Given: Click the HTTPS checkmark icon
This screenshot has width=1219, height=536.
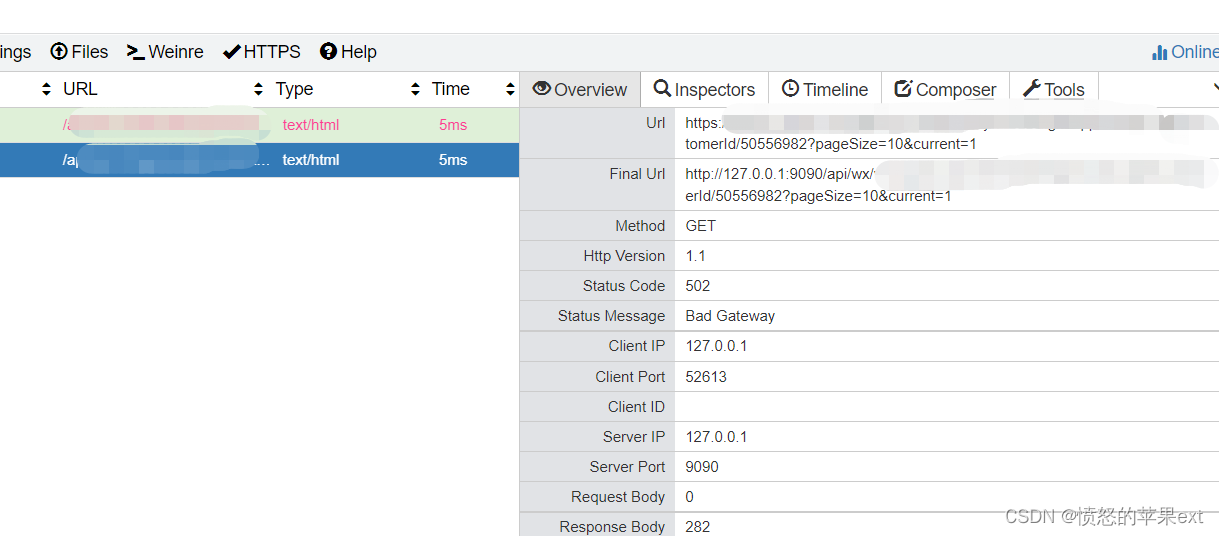Looking at the screenshot, I should coord(232,52).
